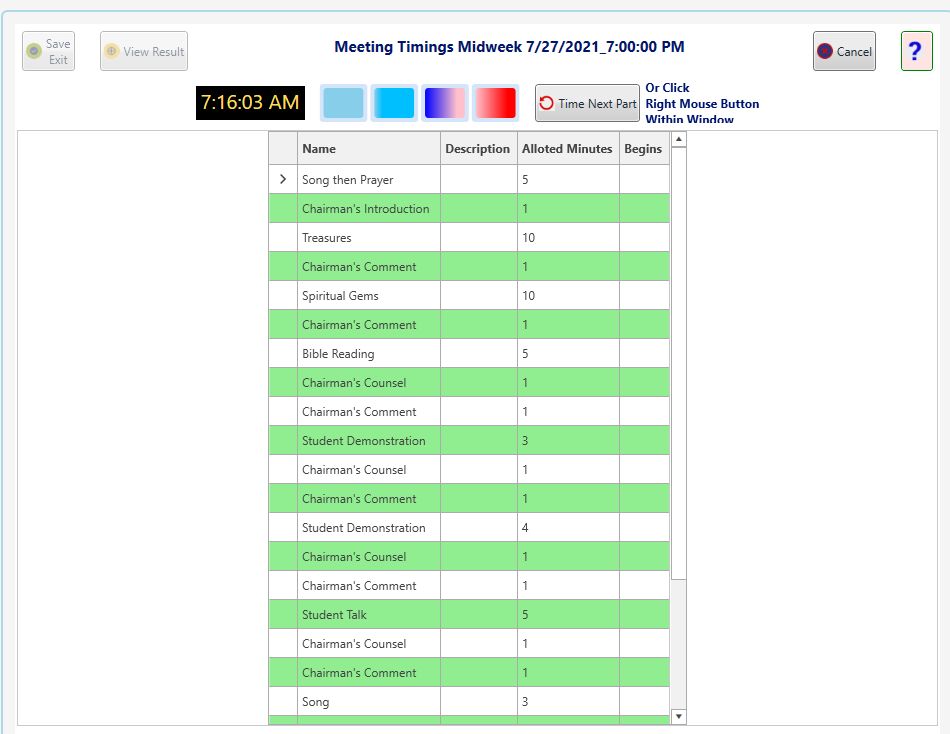Click the Time Next Part button
This screenshot has height=734, width=950.
pos(587,103)
